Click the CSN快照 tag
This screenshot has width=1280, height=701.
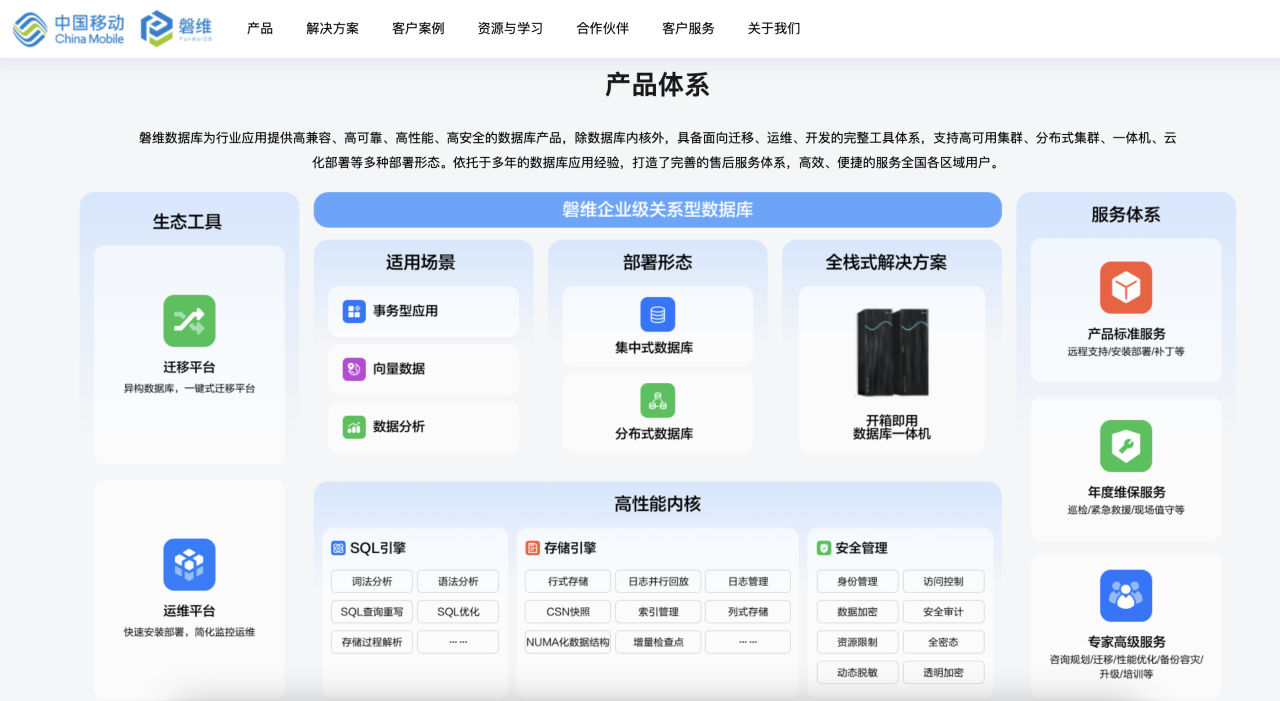coord(568,612)
